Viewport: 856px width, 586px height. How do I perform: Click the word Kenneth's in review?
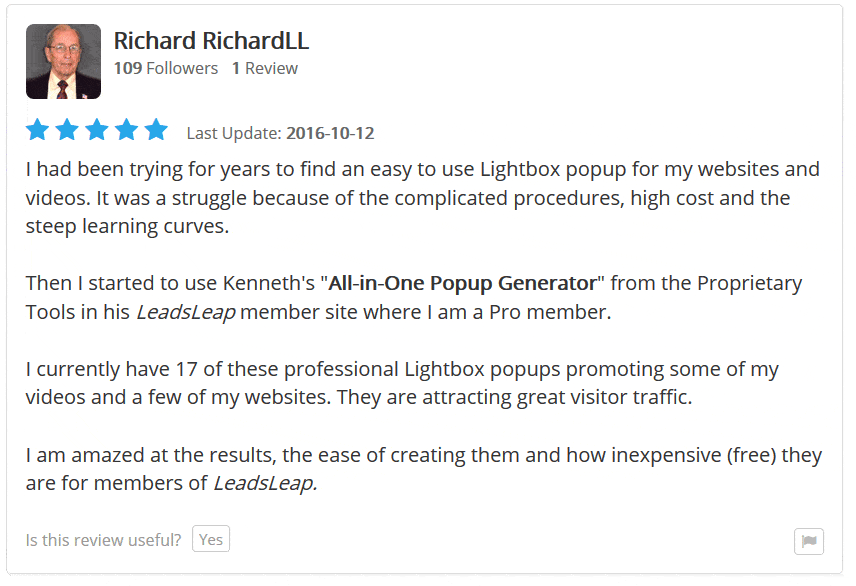pyautogui.click(x=269, y=283)
